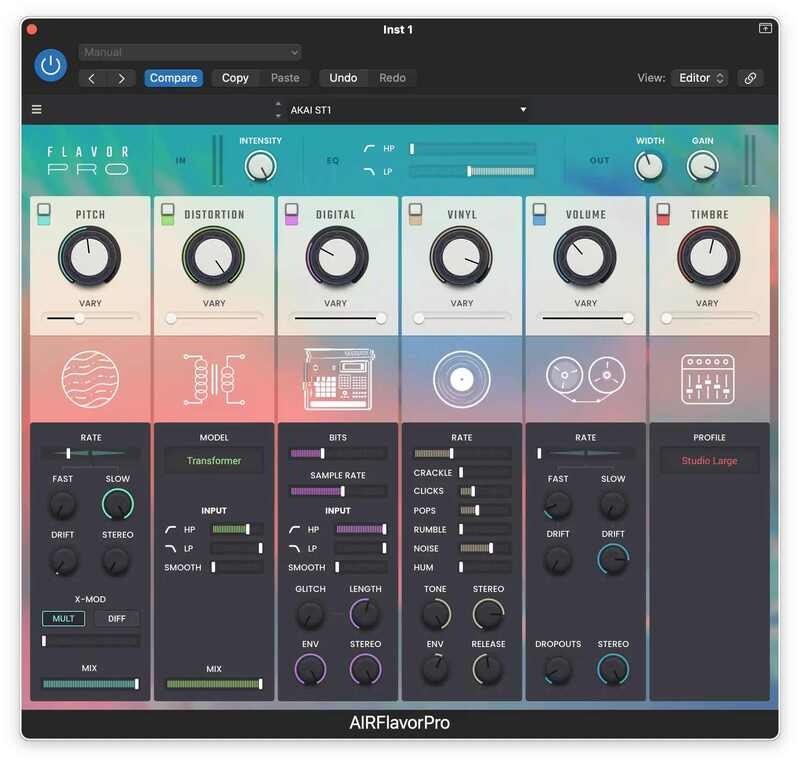Click the Undo button
Image resolution: width=800 pixels, height=764 pixels.
click(x=343, y=78)
